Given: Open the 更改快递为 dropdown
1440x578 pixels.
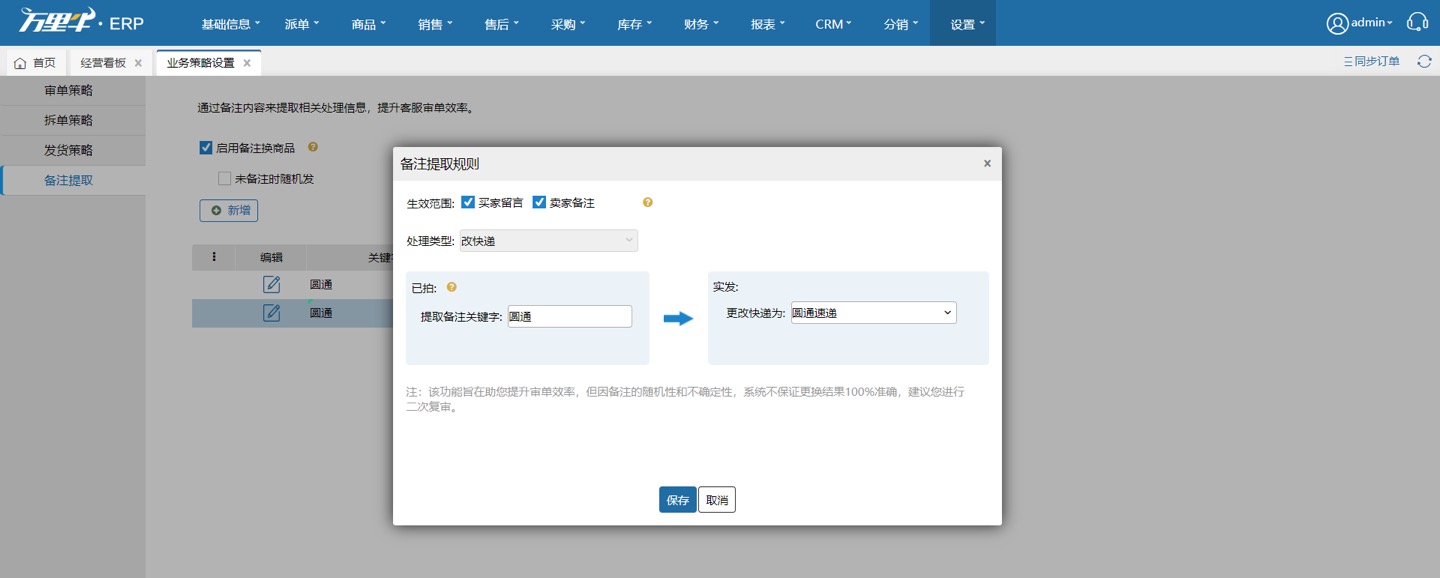Looking at the screenshot, I should tap(872, 312).
